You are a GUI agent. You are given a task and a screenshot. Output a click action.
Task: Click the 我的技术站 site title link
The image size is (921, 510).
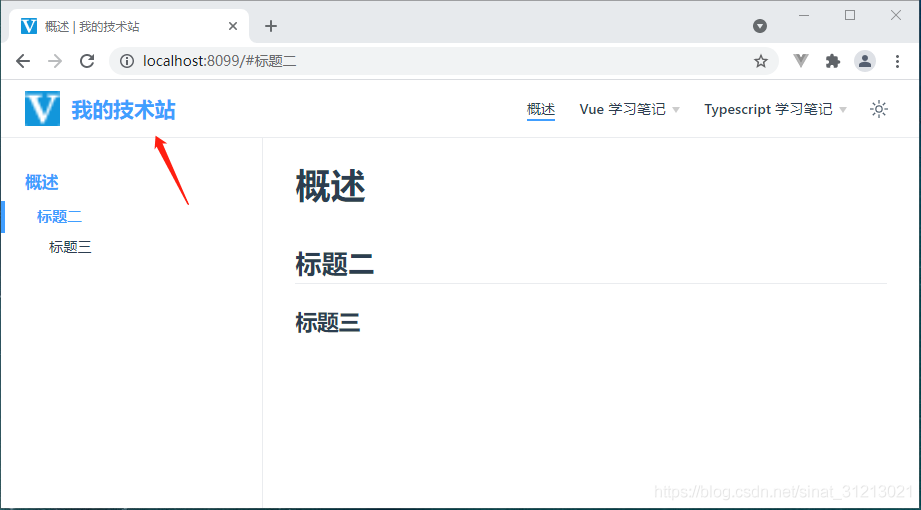(x=123, y=110)
